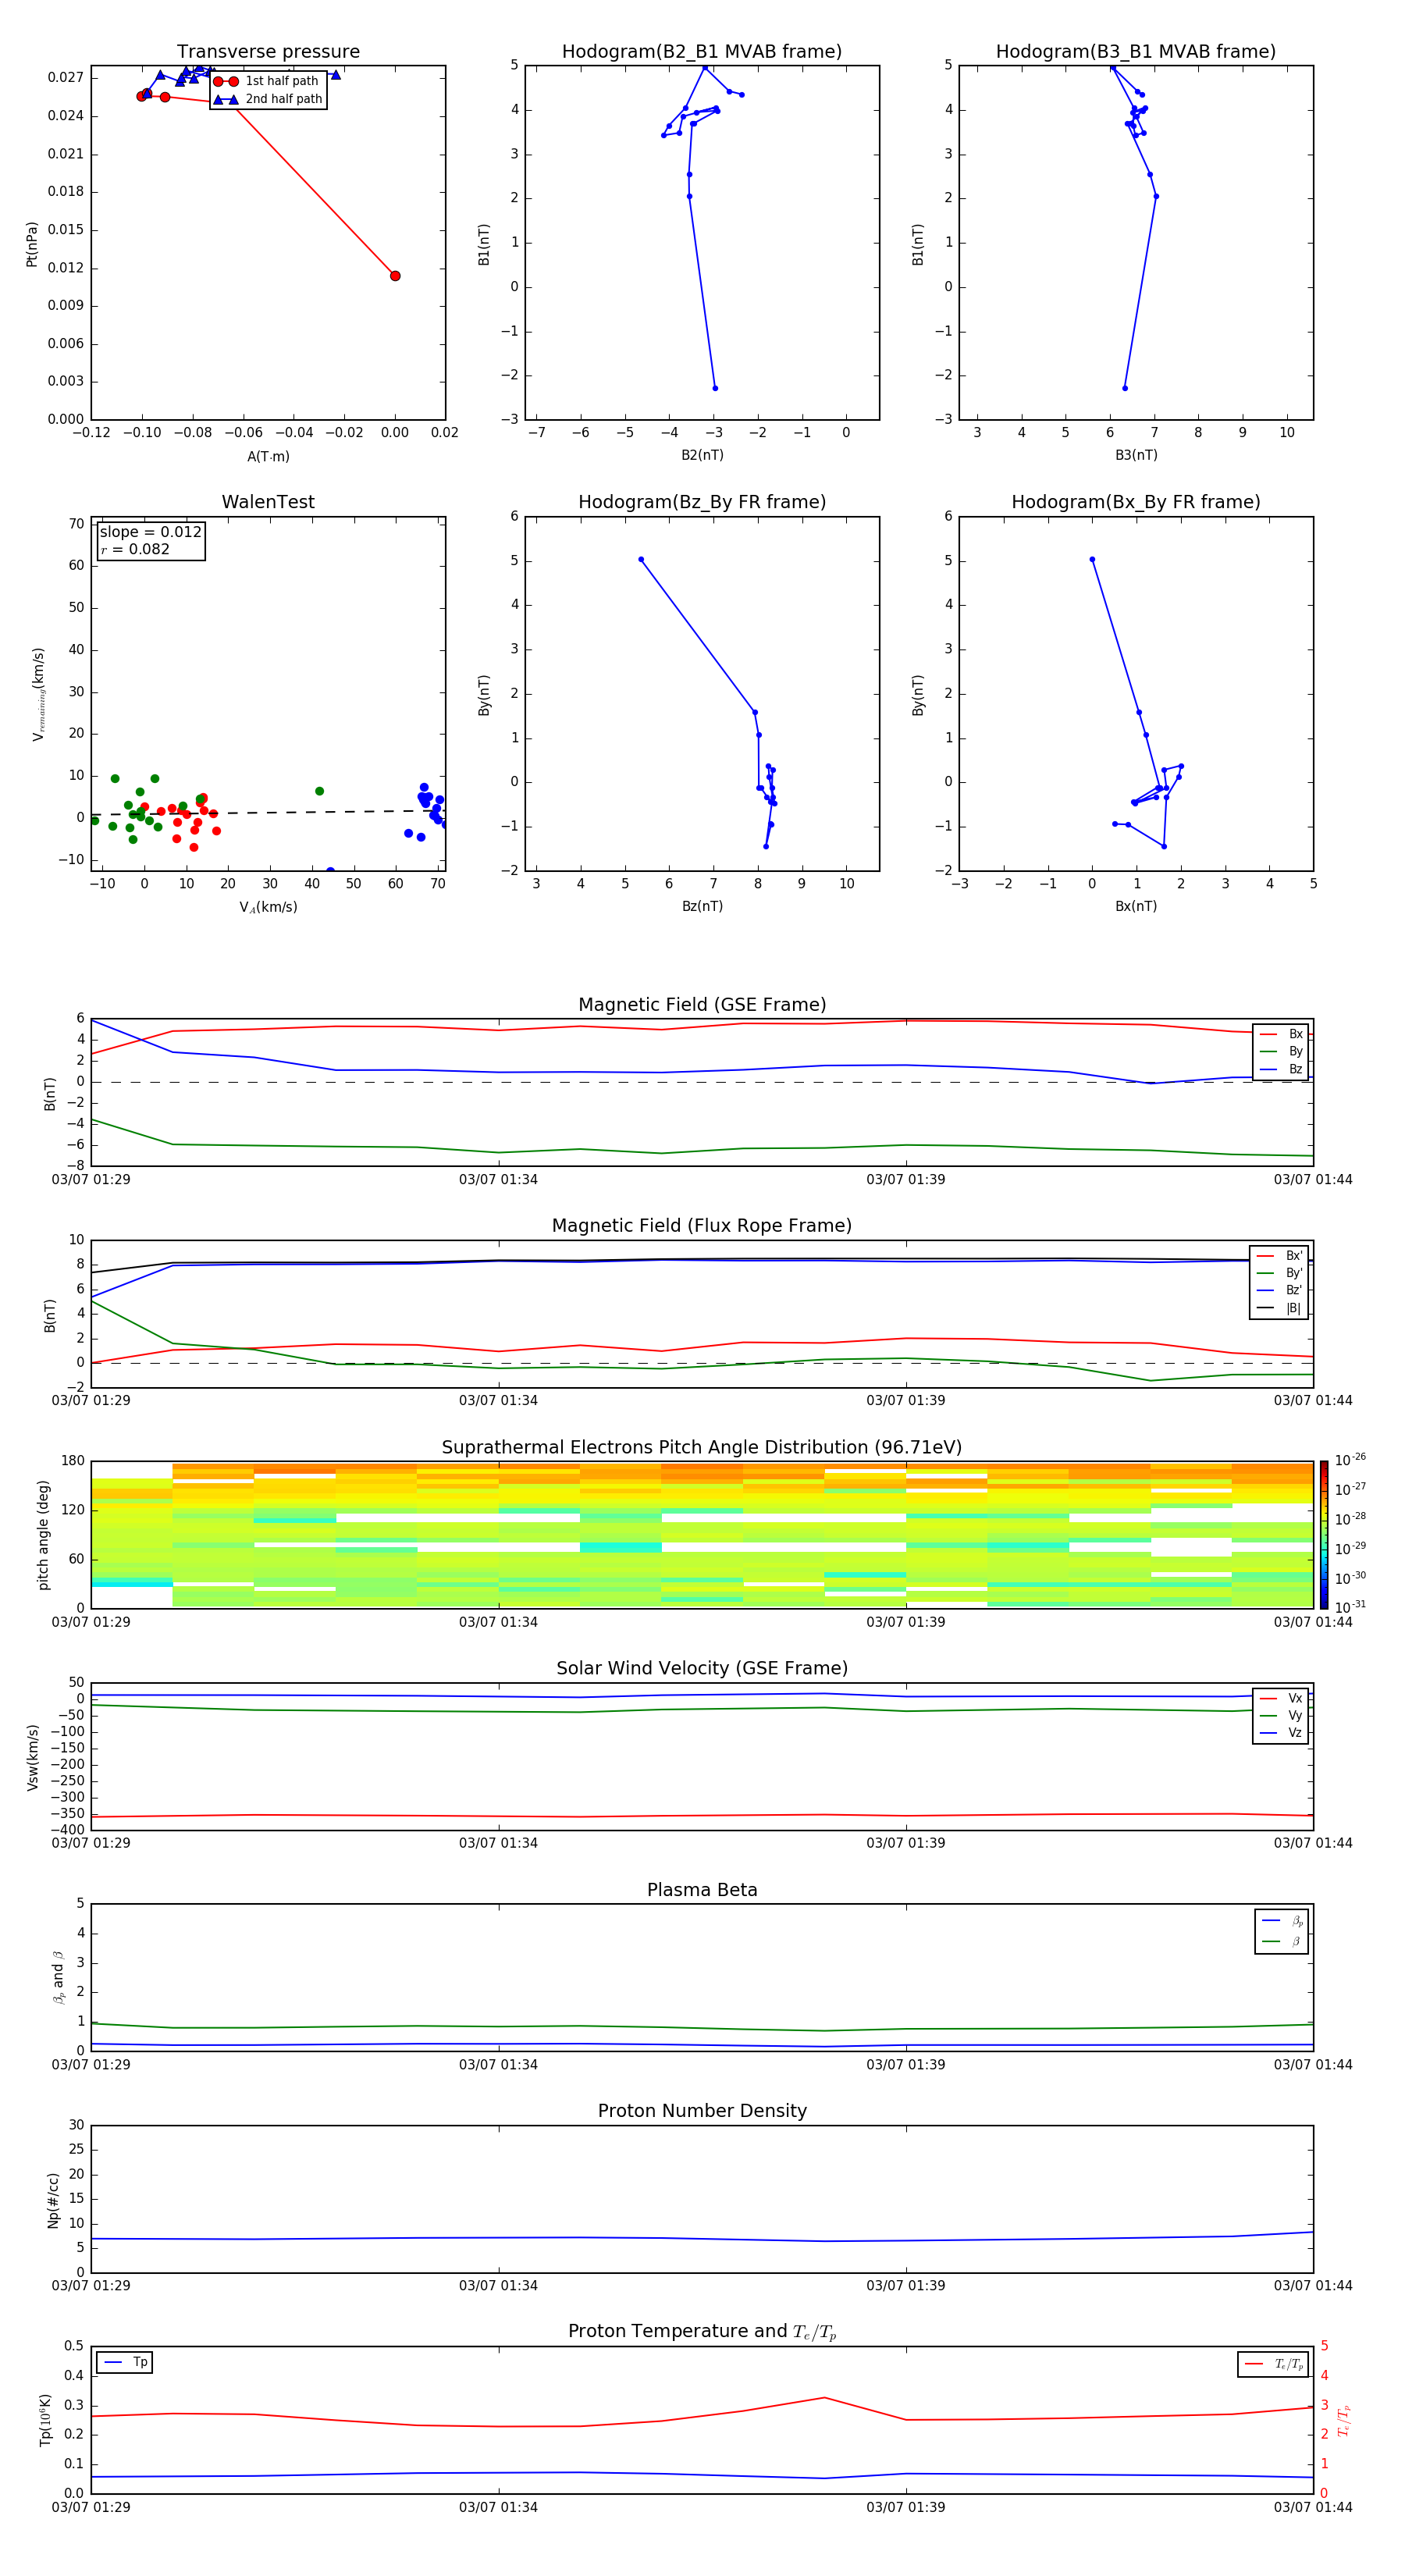
Task: Click the 'Np(#/cc)' axis label
Action: click(53, 2200)
